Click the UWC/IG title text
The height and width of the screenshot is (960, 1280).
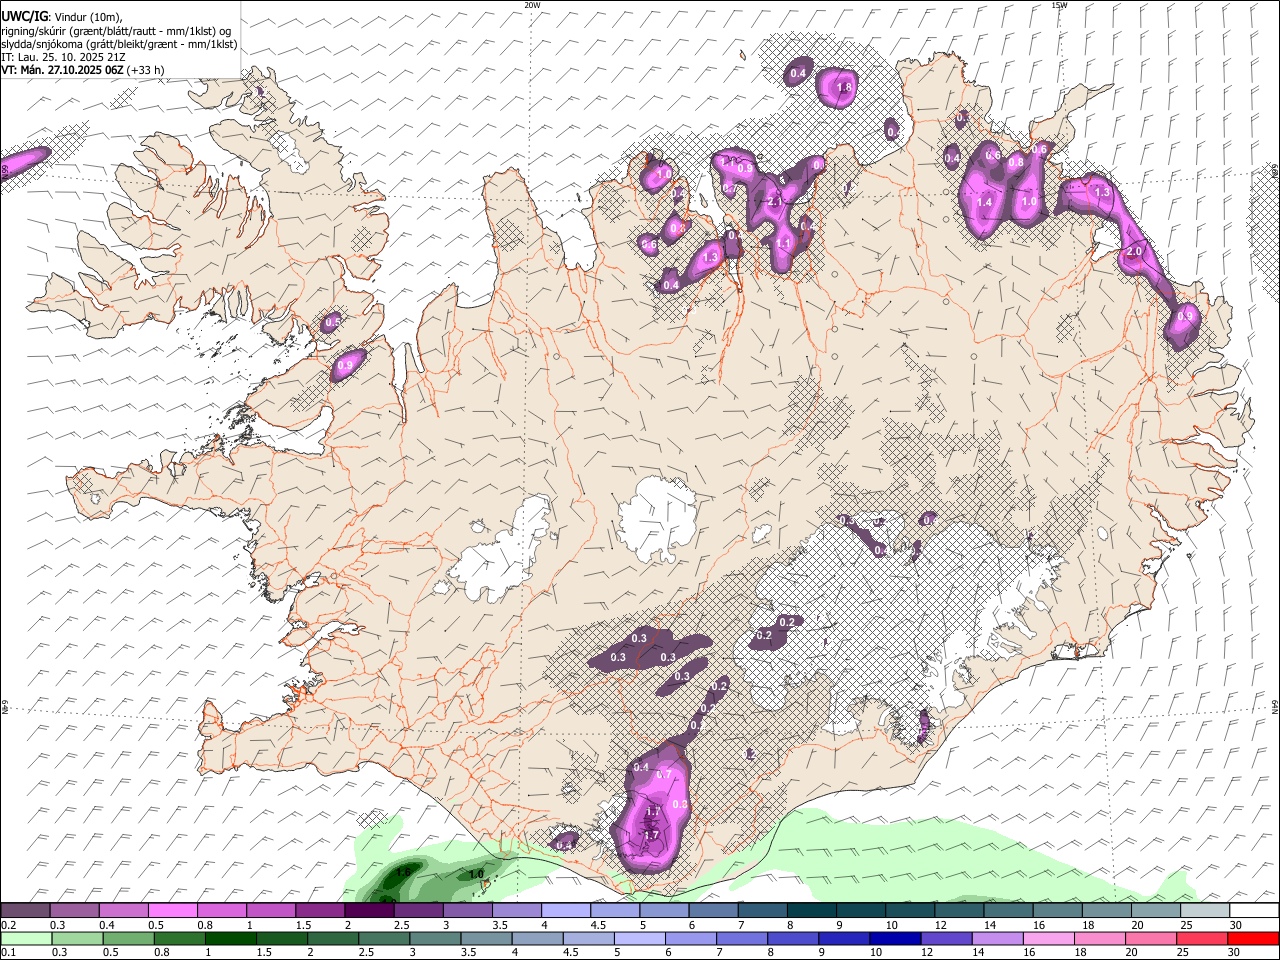pyautogui.click(x=24, y=16)
